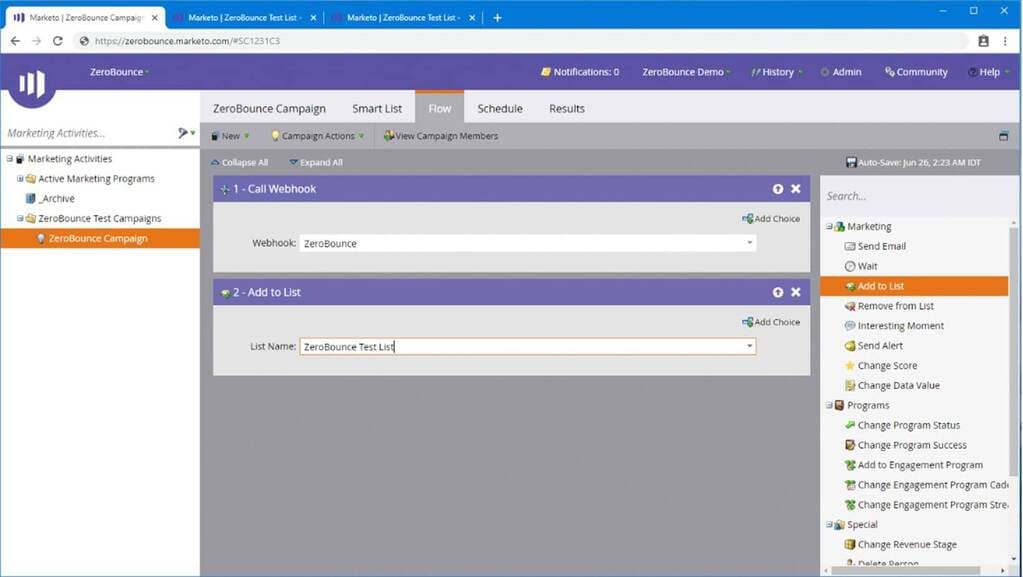Choose the Interesting Moment icon
Image resolution: width=1023 pixels, height=577 pixels.
tap(849, 326)
